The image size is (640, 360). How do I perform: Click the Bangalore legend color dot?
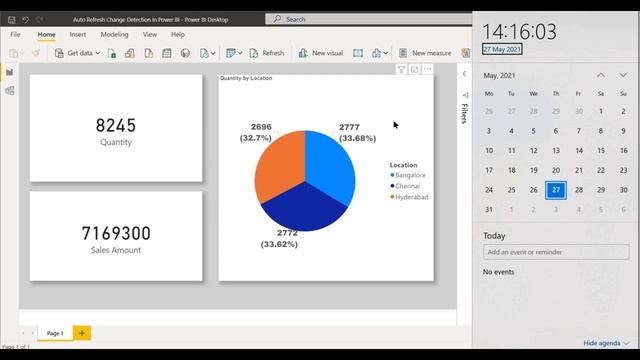[x=392, y=175]
